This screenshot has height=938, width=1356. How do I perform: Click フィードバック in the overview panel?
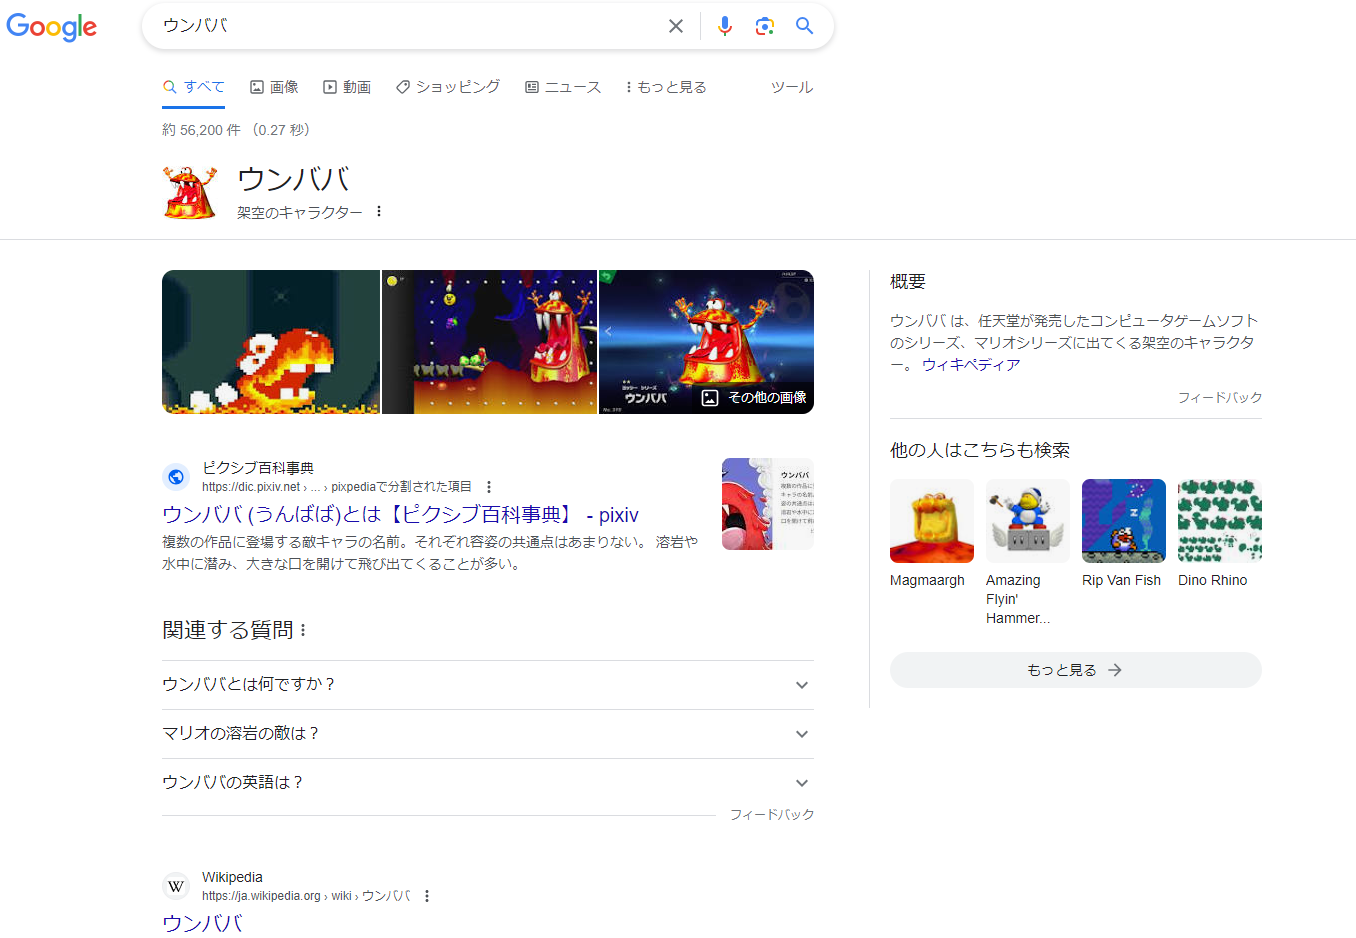(1220, 398)
